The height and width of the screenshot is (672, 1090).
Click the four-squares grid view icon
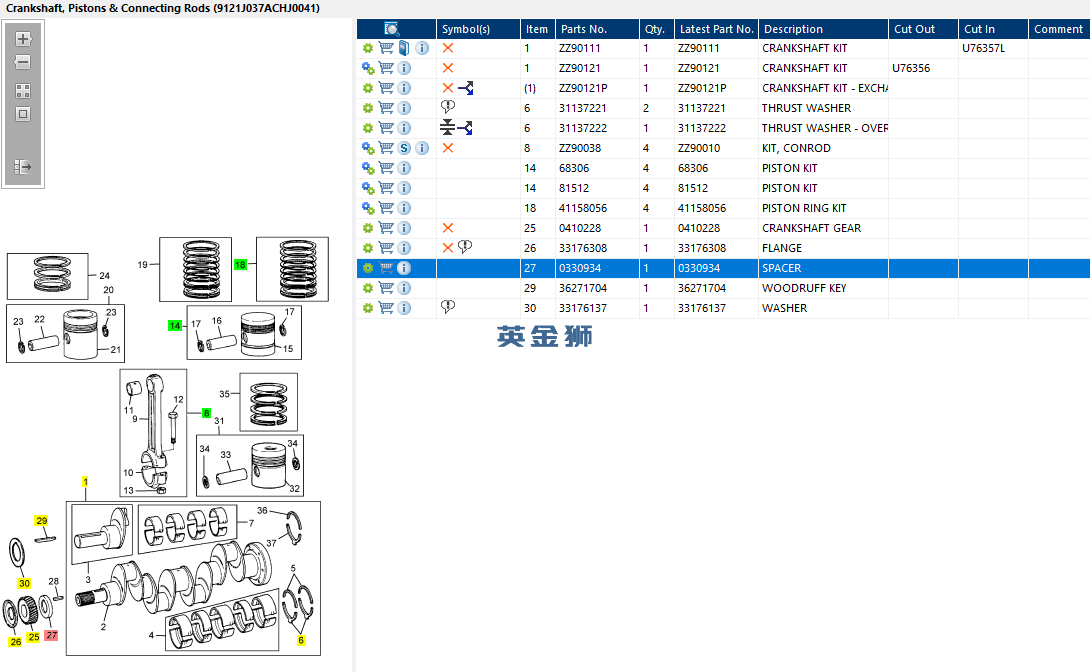coord(23,90)
